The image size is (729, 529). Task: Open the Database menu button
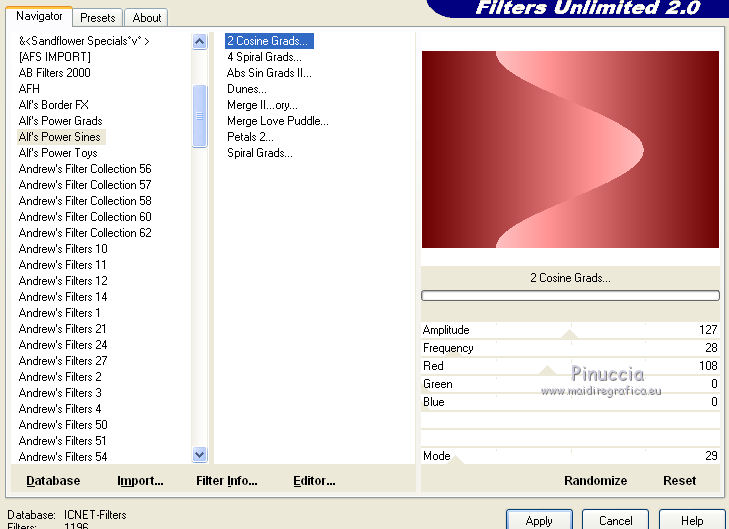tap(53, 480)
